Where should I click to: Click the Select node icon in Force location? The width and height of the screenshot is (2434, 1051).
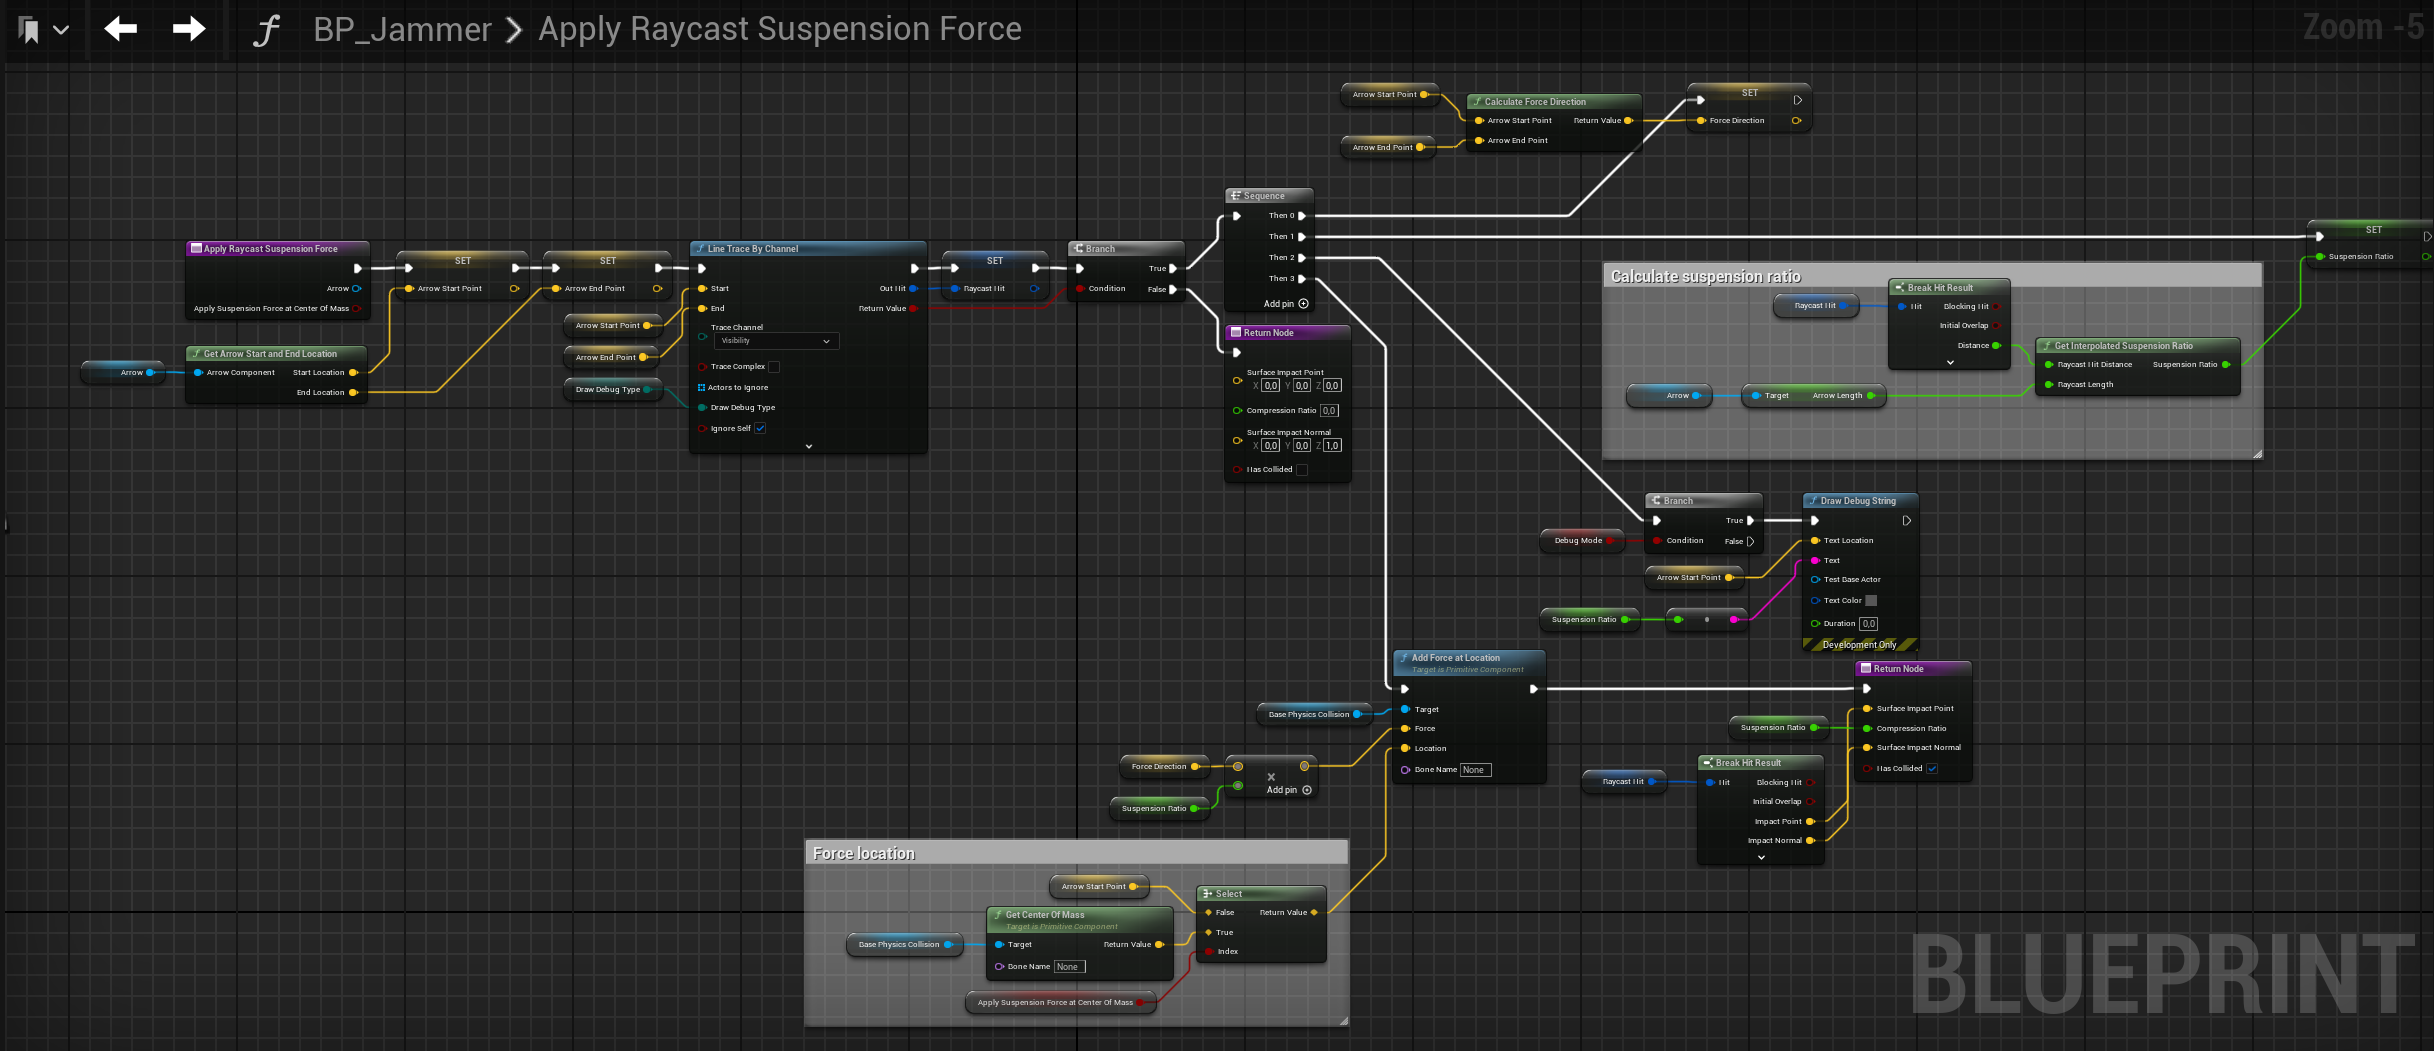(1210, 893)
